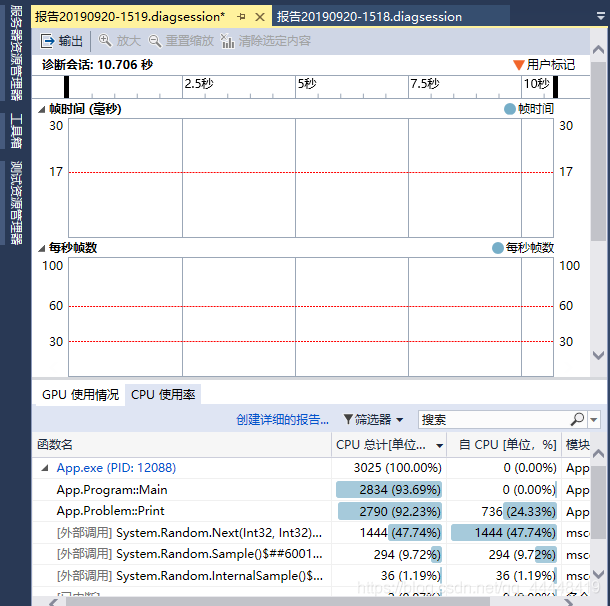Collapse the 帧时间 (毫秒) graph section
The width and height of the screenshot is (610, 606).
coord(42,110)
